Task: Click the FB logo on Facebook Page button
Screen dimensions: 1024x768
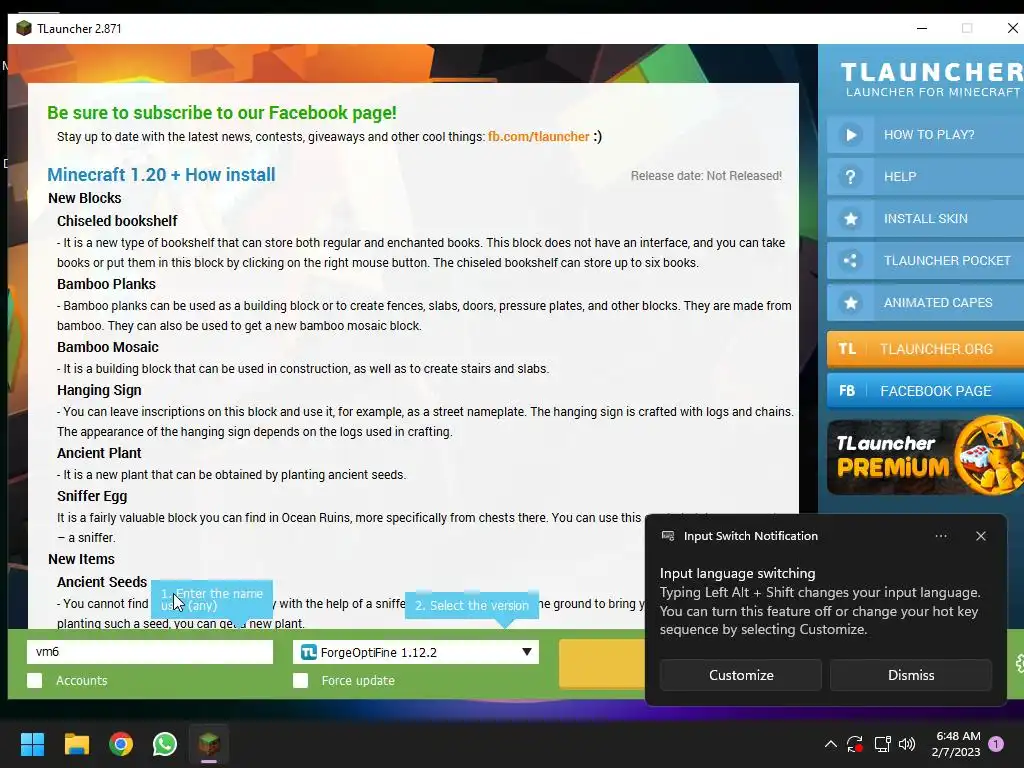Action: [847, 391]
